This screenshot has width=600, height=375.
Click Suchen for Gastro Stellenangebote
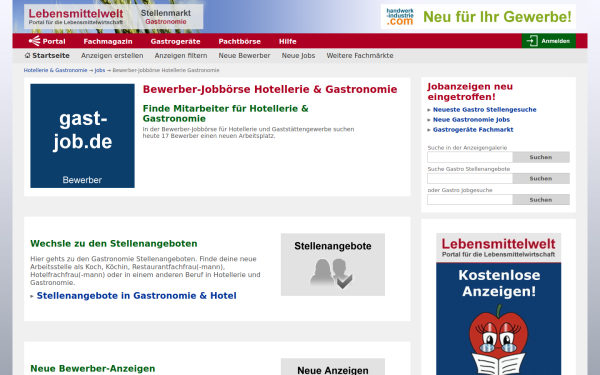coord(541,178)
